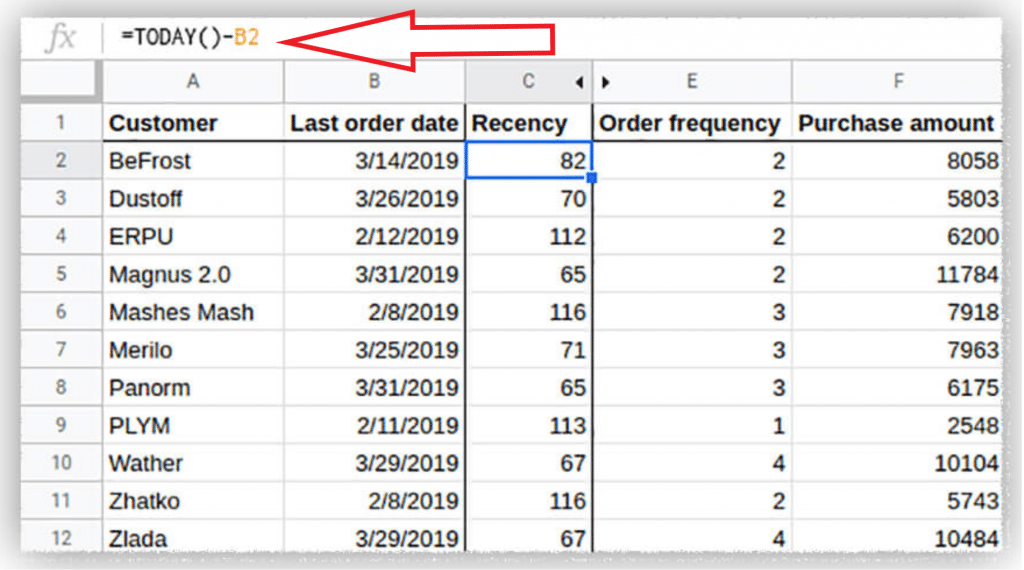Click the date cell 2/11/2019

[x=374, y=425]
